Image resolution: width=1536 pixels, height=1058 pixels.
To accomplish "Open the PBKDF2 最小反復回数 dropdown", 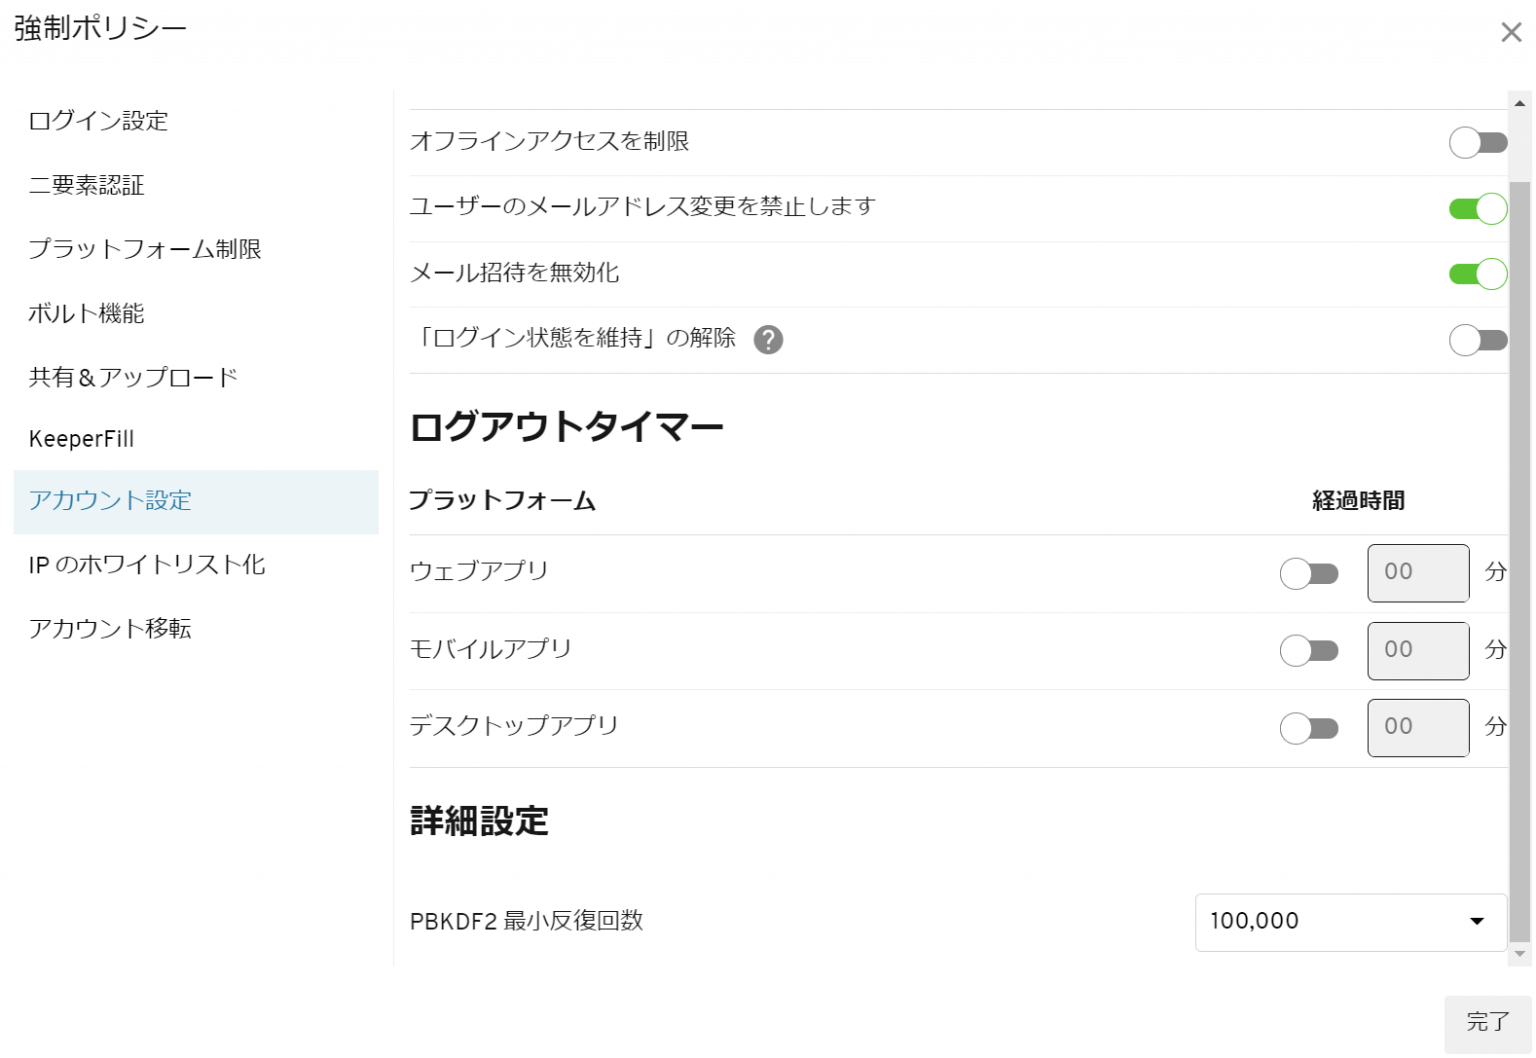I will click(1350, 921).
